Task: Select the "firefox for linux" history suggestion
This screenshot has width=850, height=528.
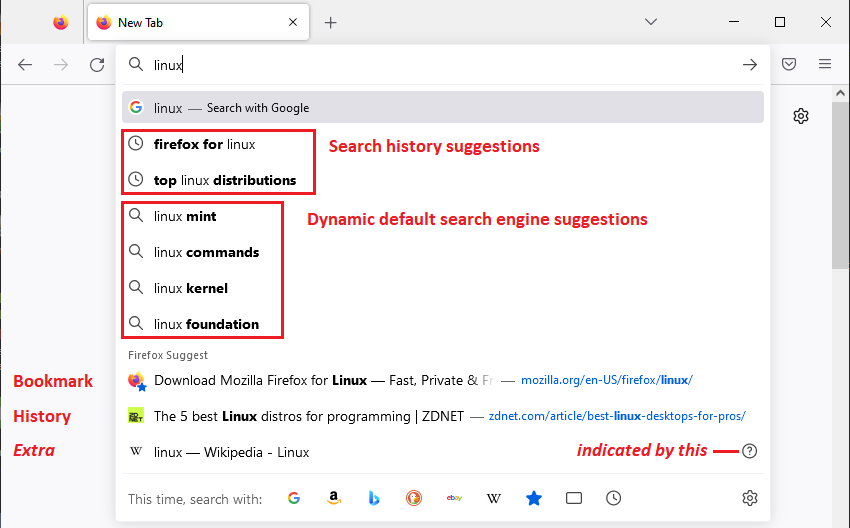Action: 205,144
